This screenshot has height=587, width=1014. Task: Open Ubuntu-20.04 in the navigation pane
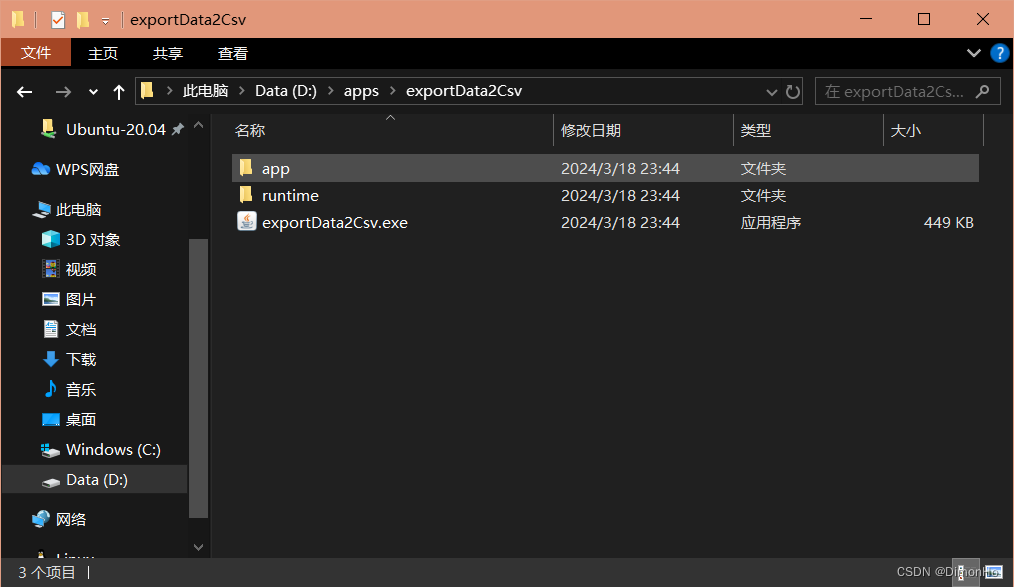point(115,129)
